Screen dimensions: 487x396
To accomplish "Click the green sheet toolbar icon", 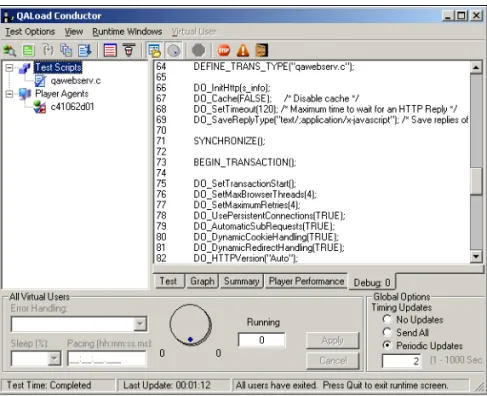I will (28, 50).
